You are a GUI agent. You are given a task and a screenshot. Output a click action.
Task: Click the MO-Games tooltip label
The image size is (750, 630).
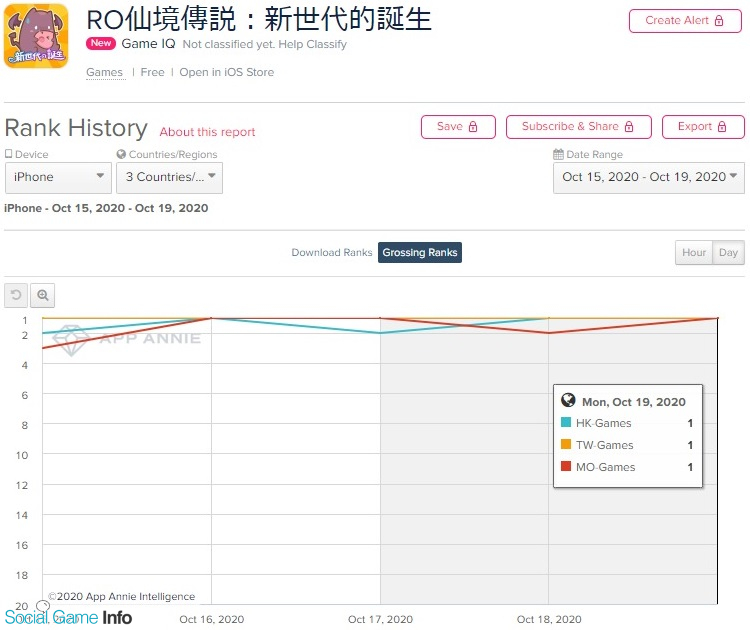(606, 467)
